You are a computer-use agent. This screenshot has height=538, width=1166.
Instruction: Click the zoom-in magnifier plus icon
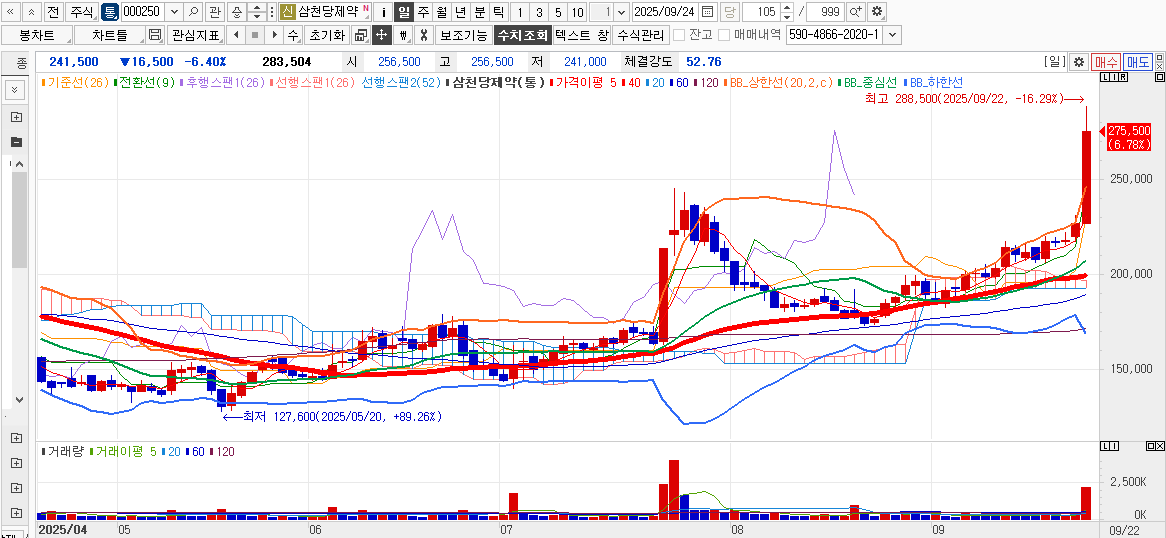coord(855,12)
